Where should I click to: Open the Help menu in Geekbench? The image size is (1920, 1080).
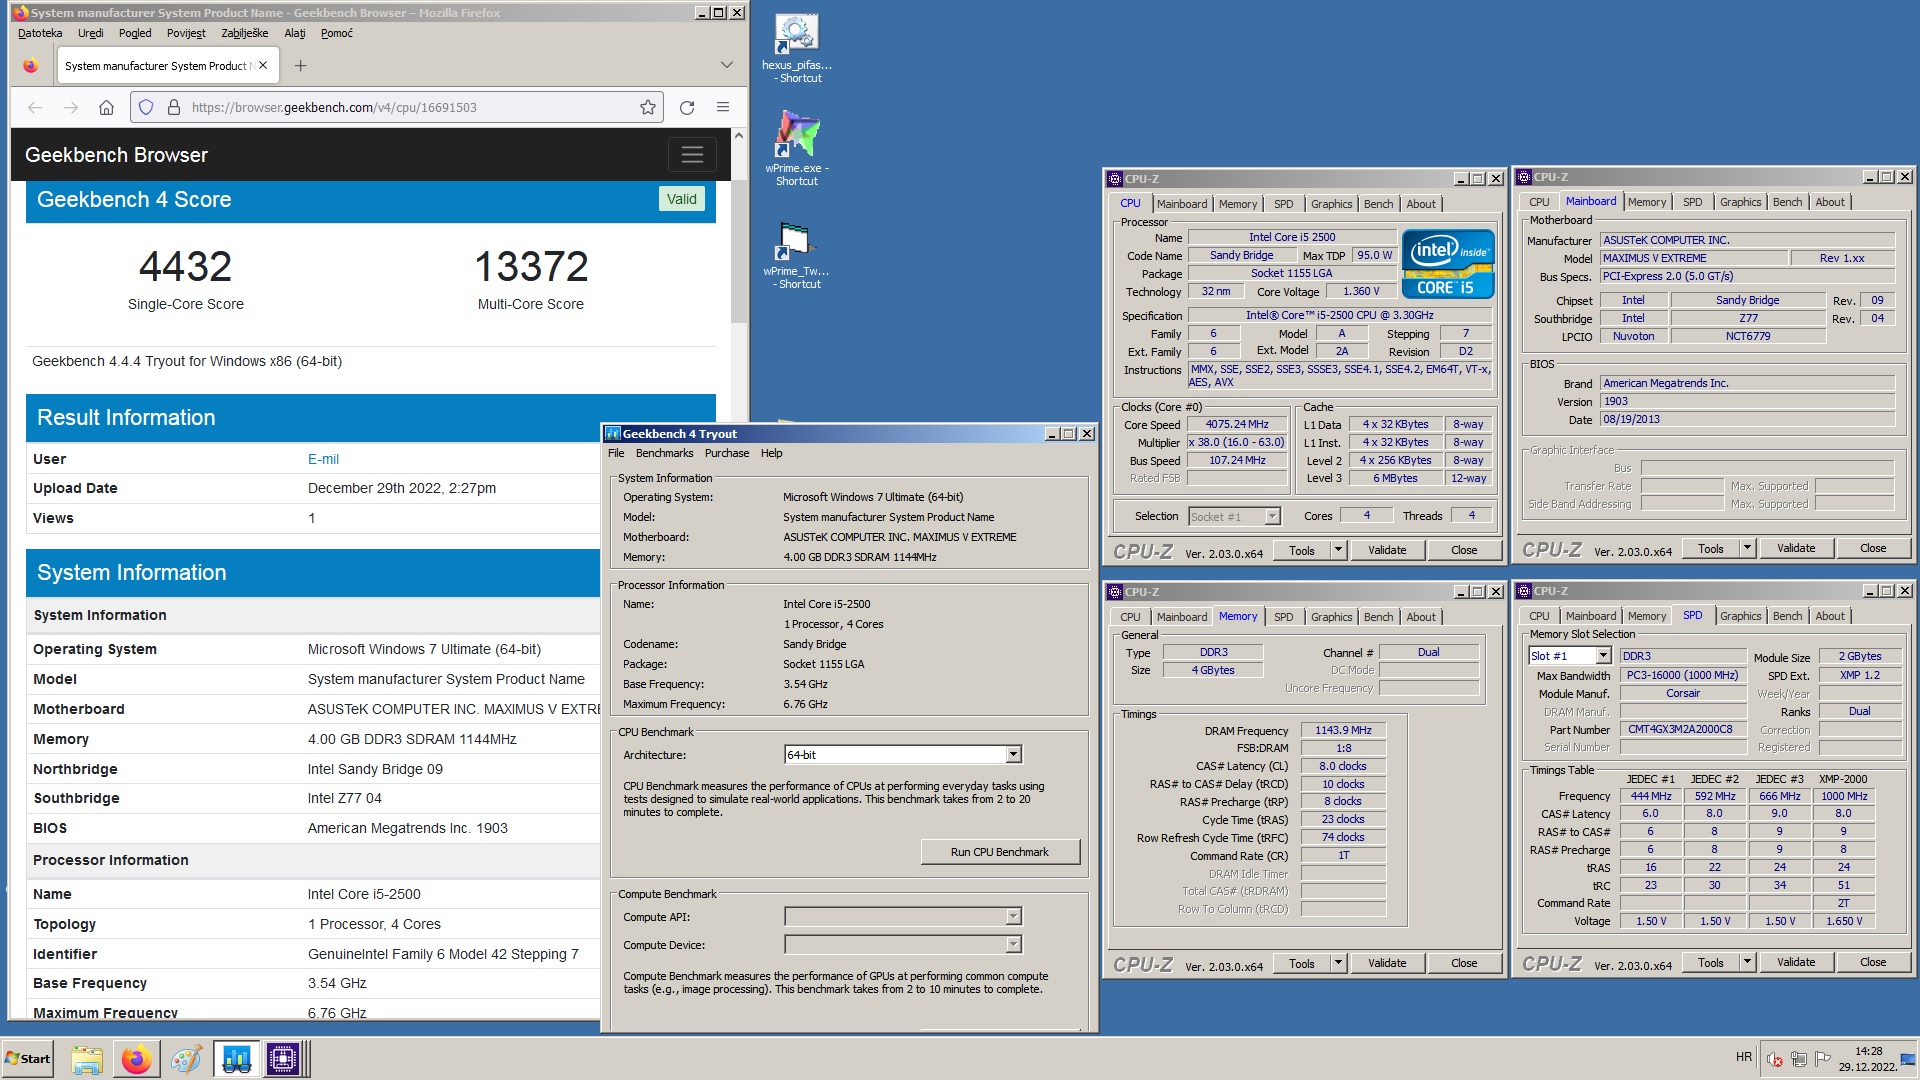pyautogui.click(x=771, y=453)
